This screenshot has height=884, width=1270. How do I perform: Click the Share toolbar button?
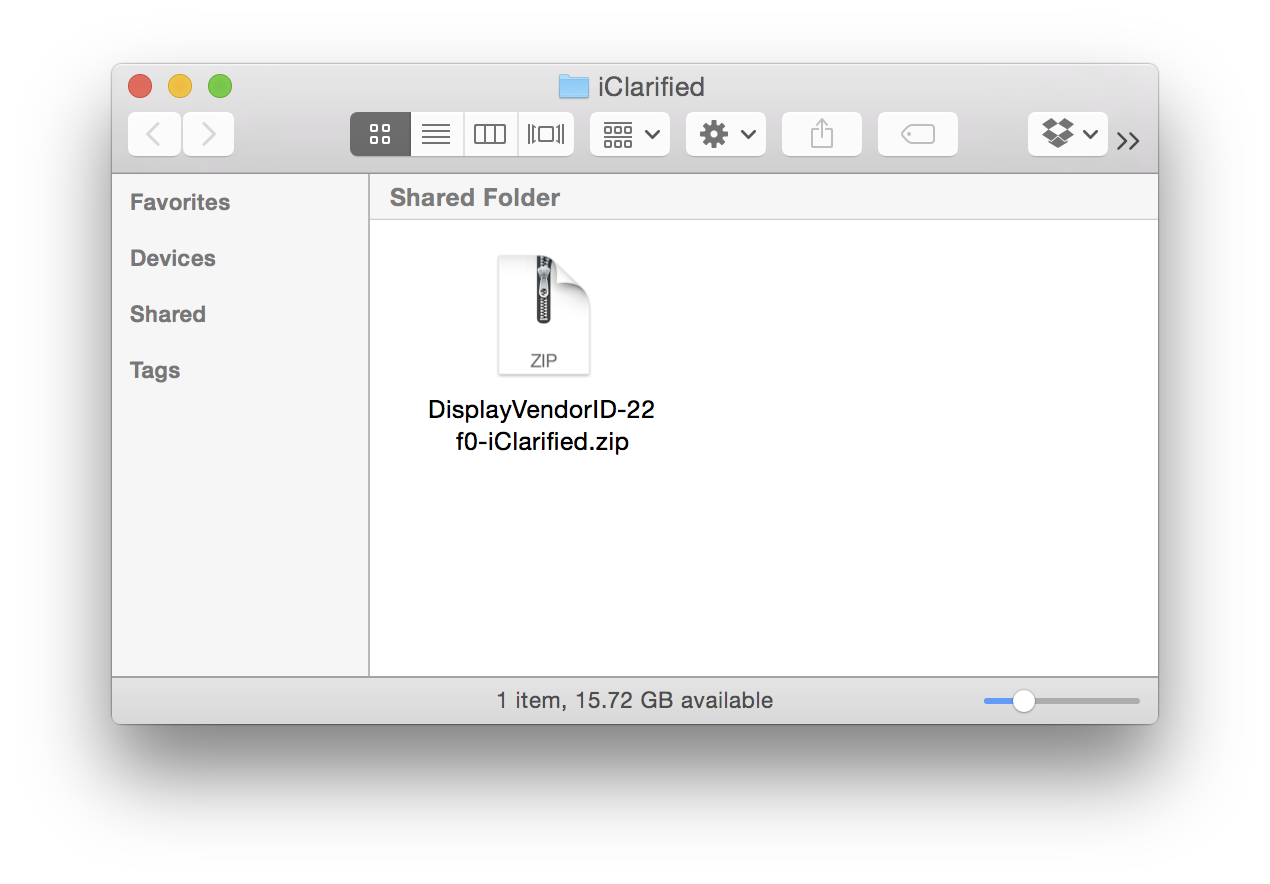(822, 134)
